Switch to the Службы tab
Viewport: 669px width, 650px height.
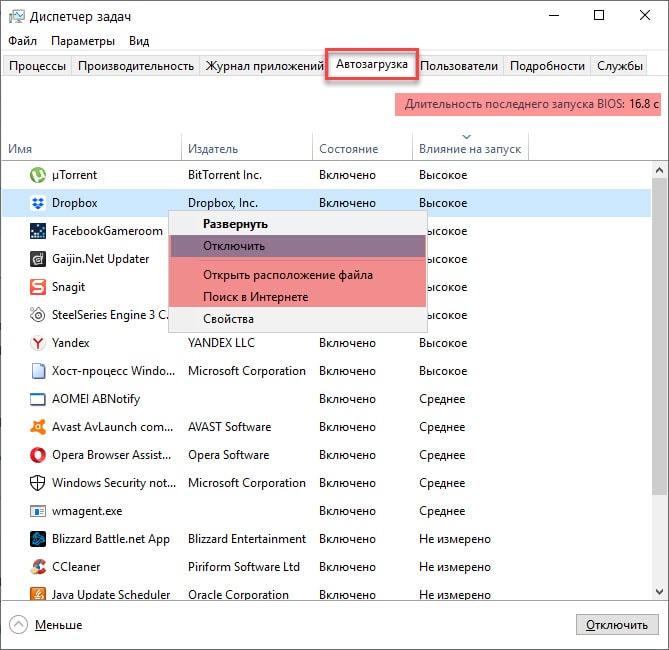(x=620, y=66)
